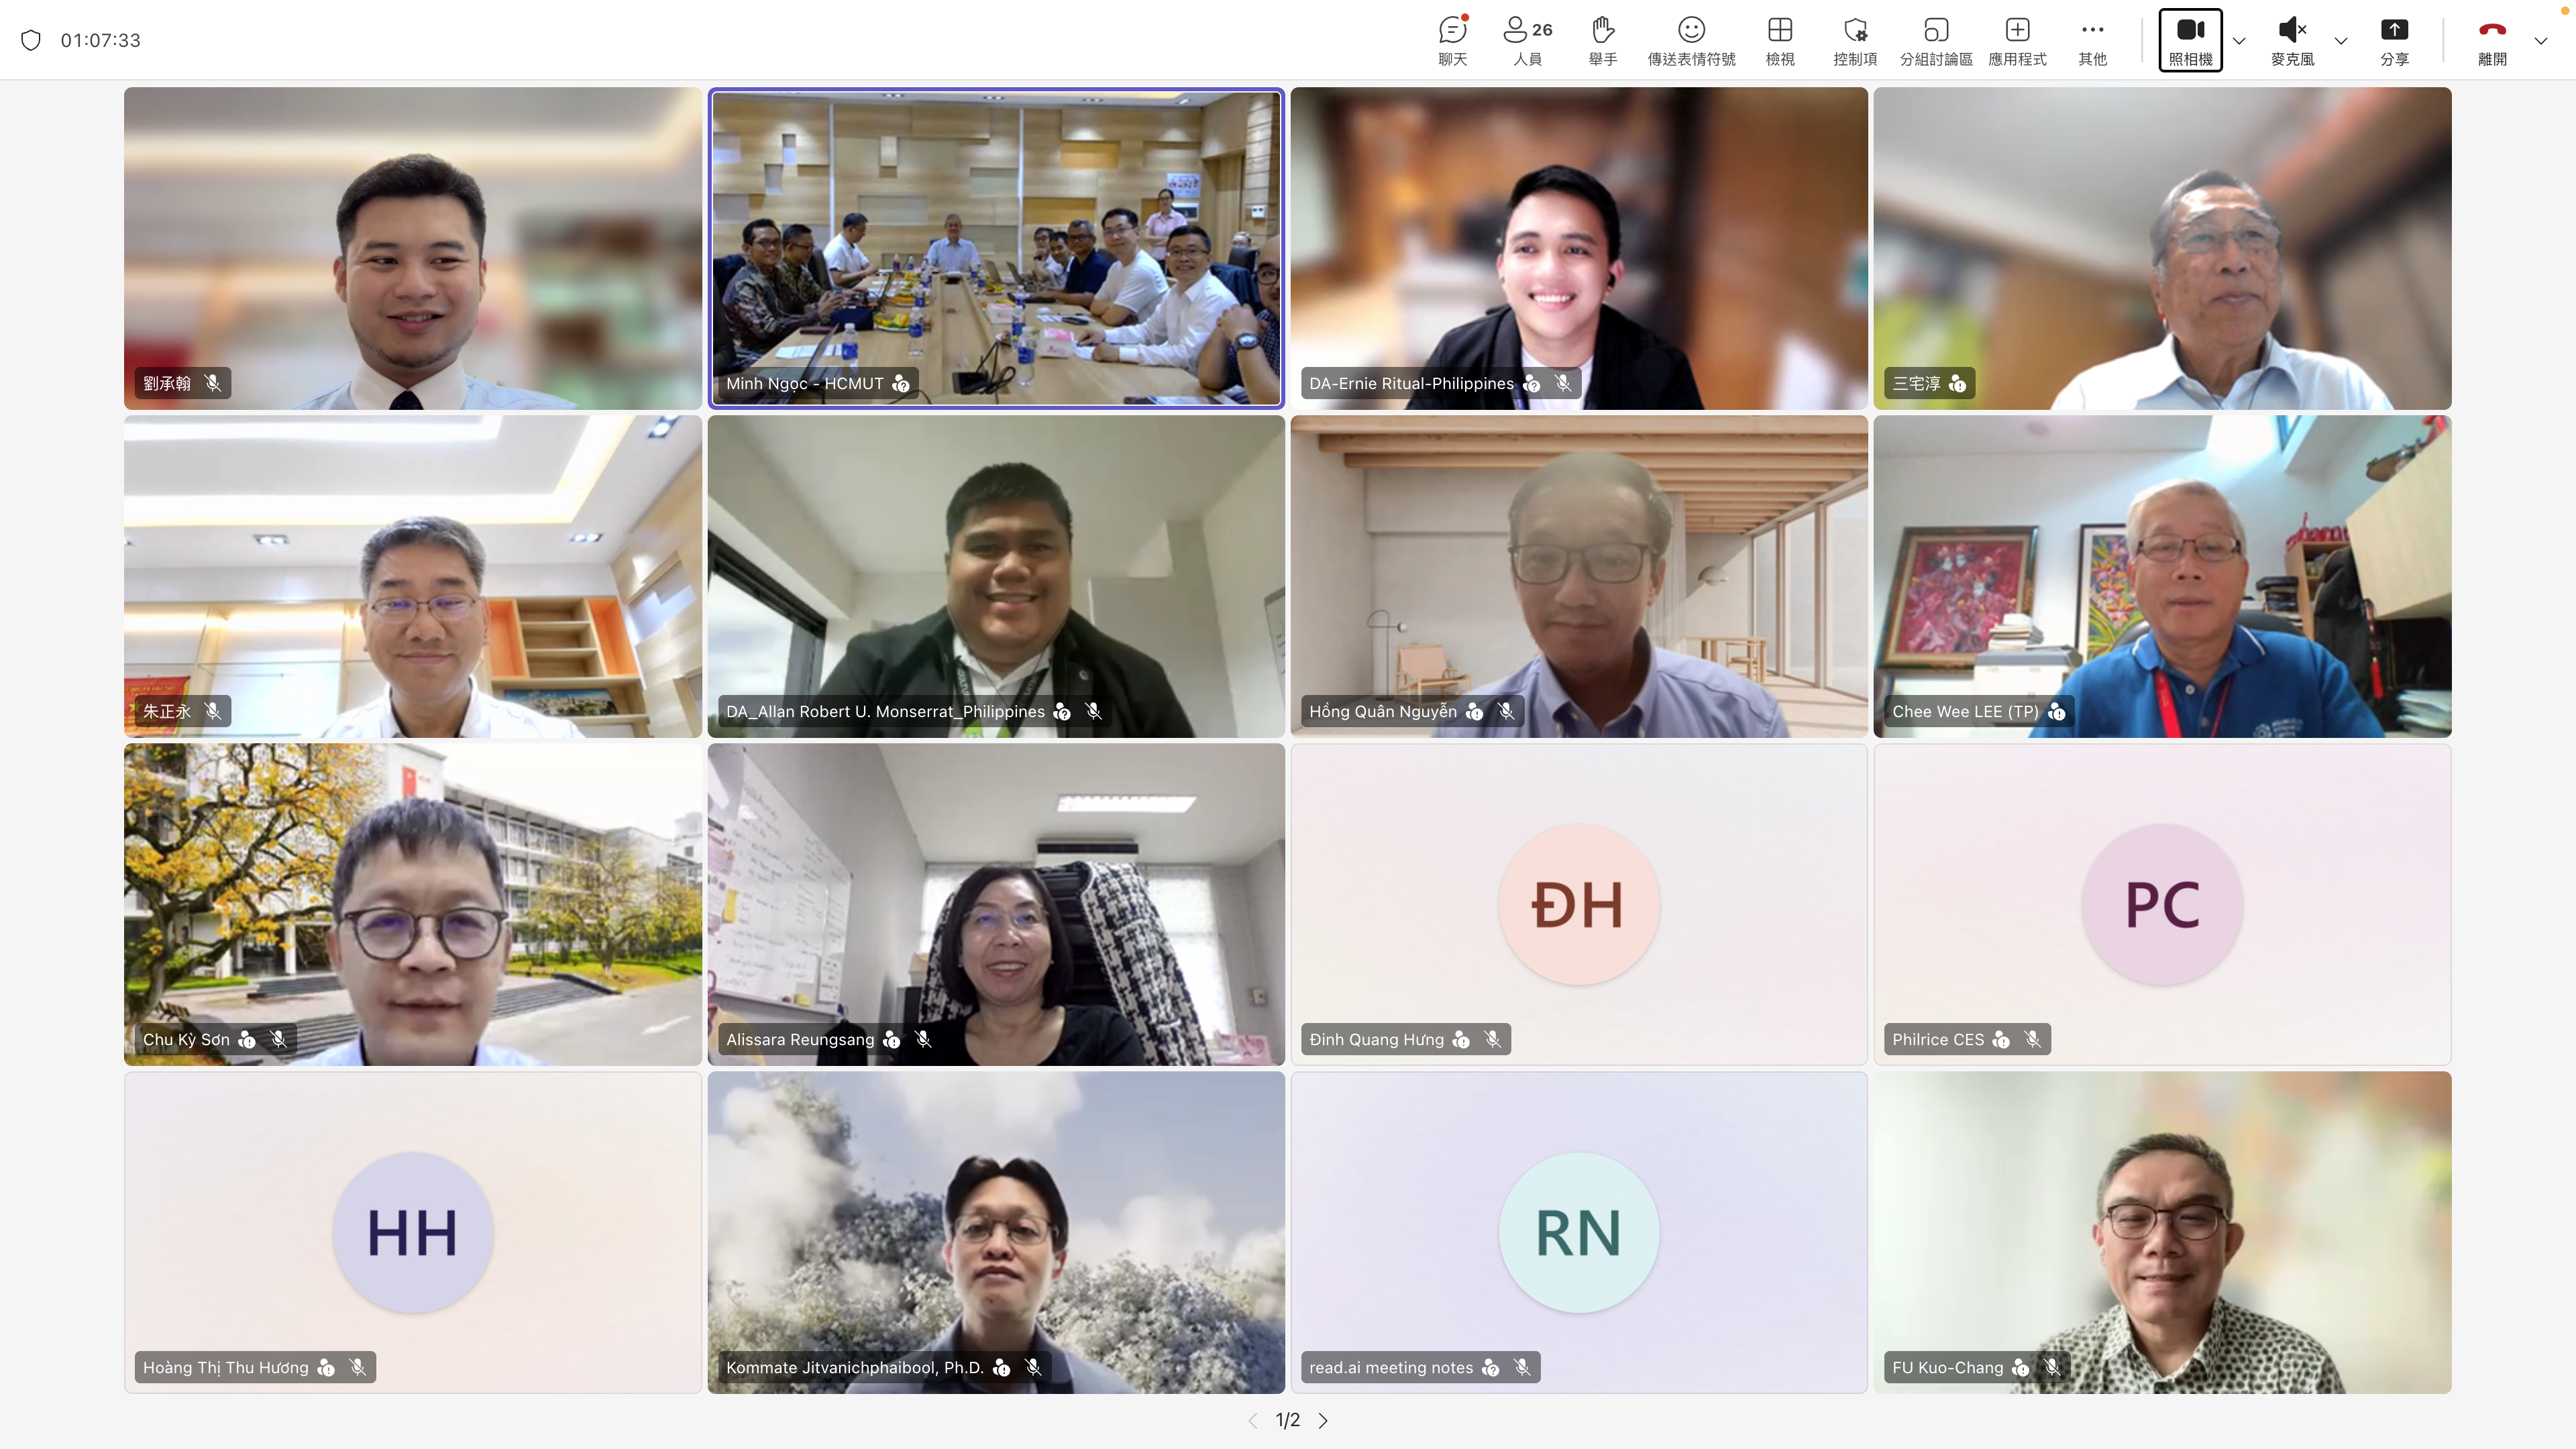Go to next page of participants
Image resolution: width=2576 pixels, height=1449 pixels.
click(x=1323, y=1420)
